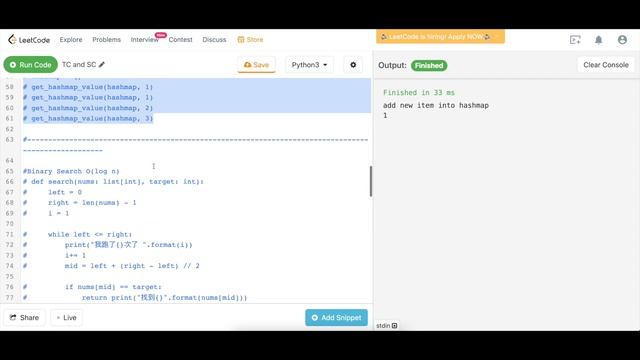Click line 66 def search comment
This screenshot has height=360, width=640.
[x=113, y=182]
